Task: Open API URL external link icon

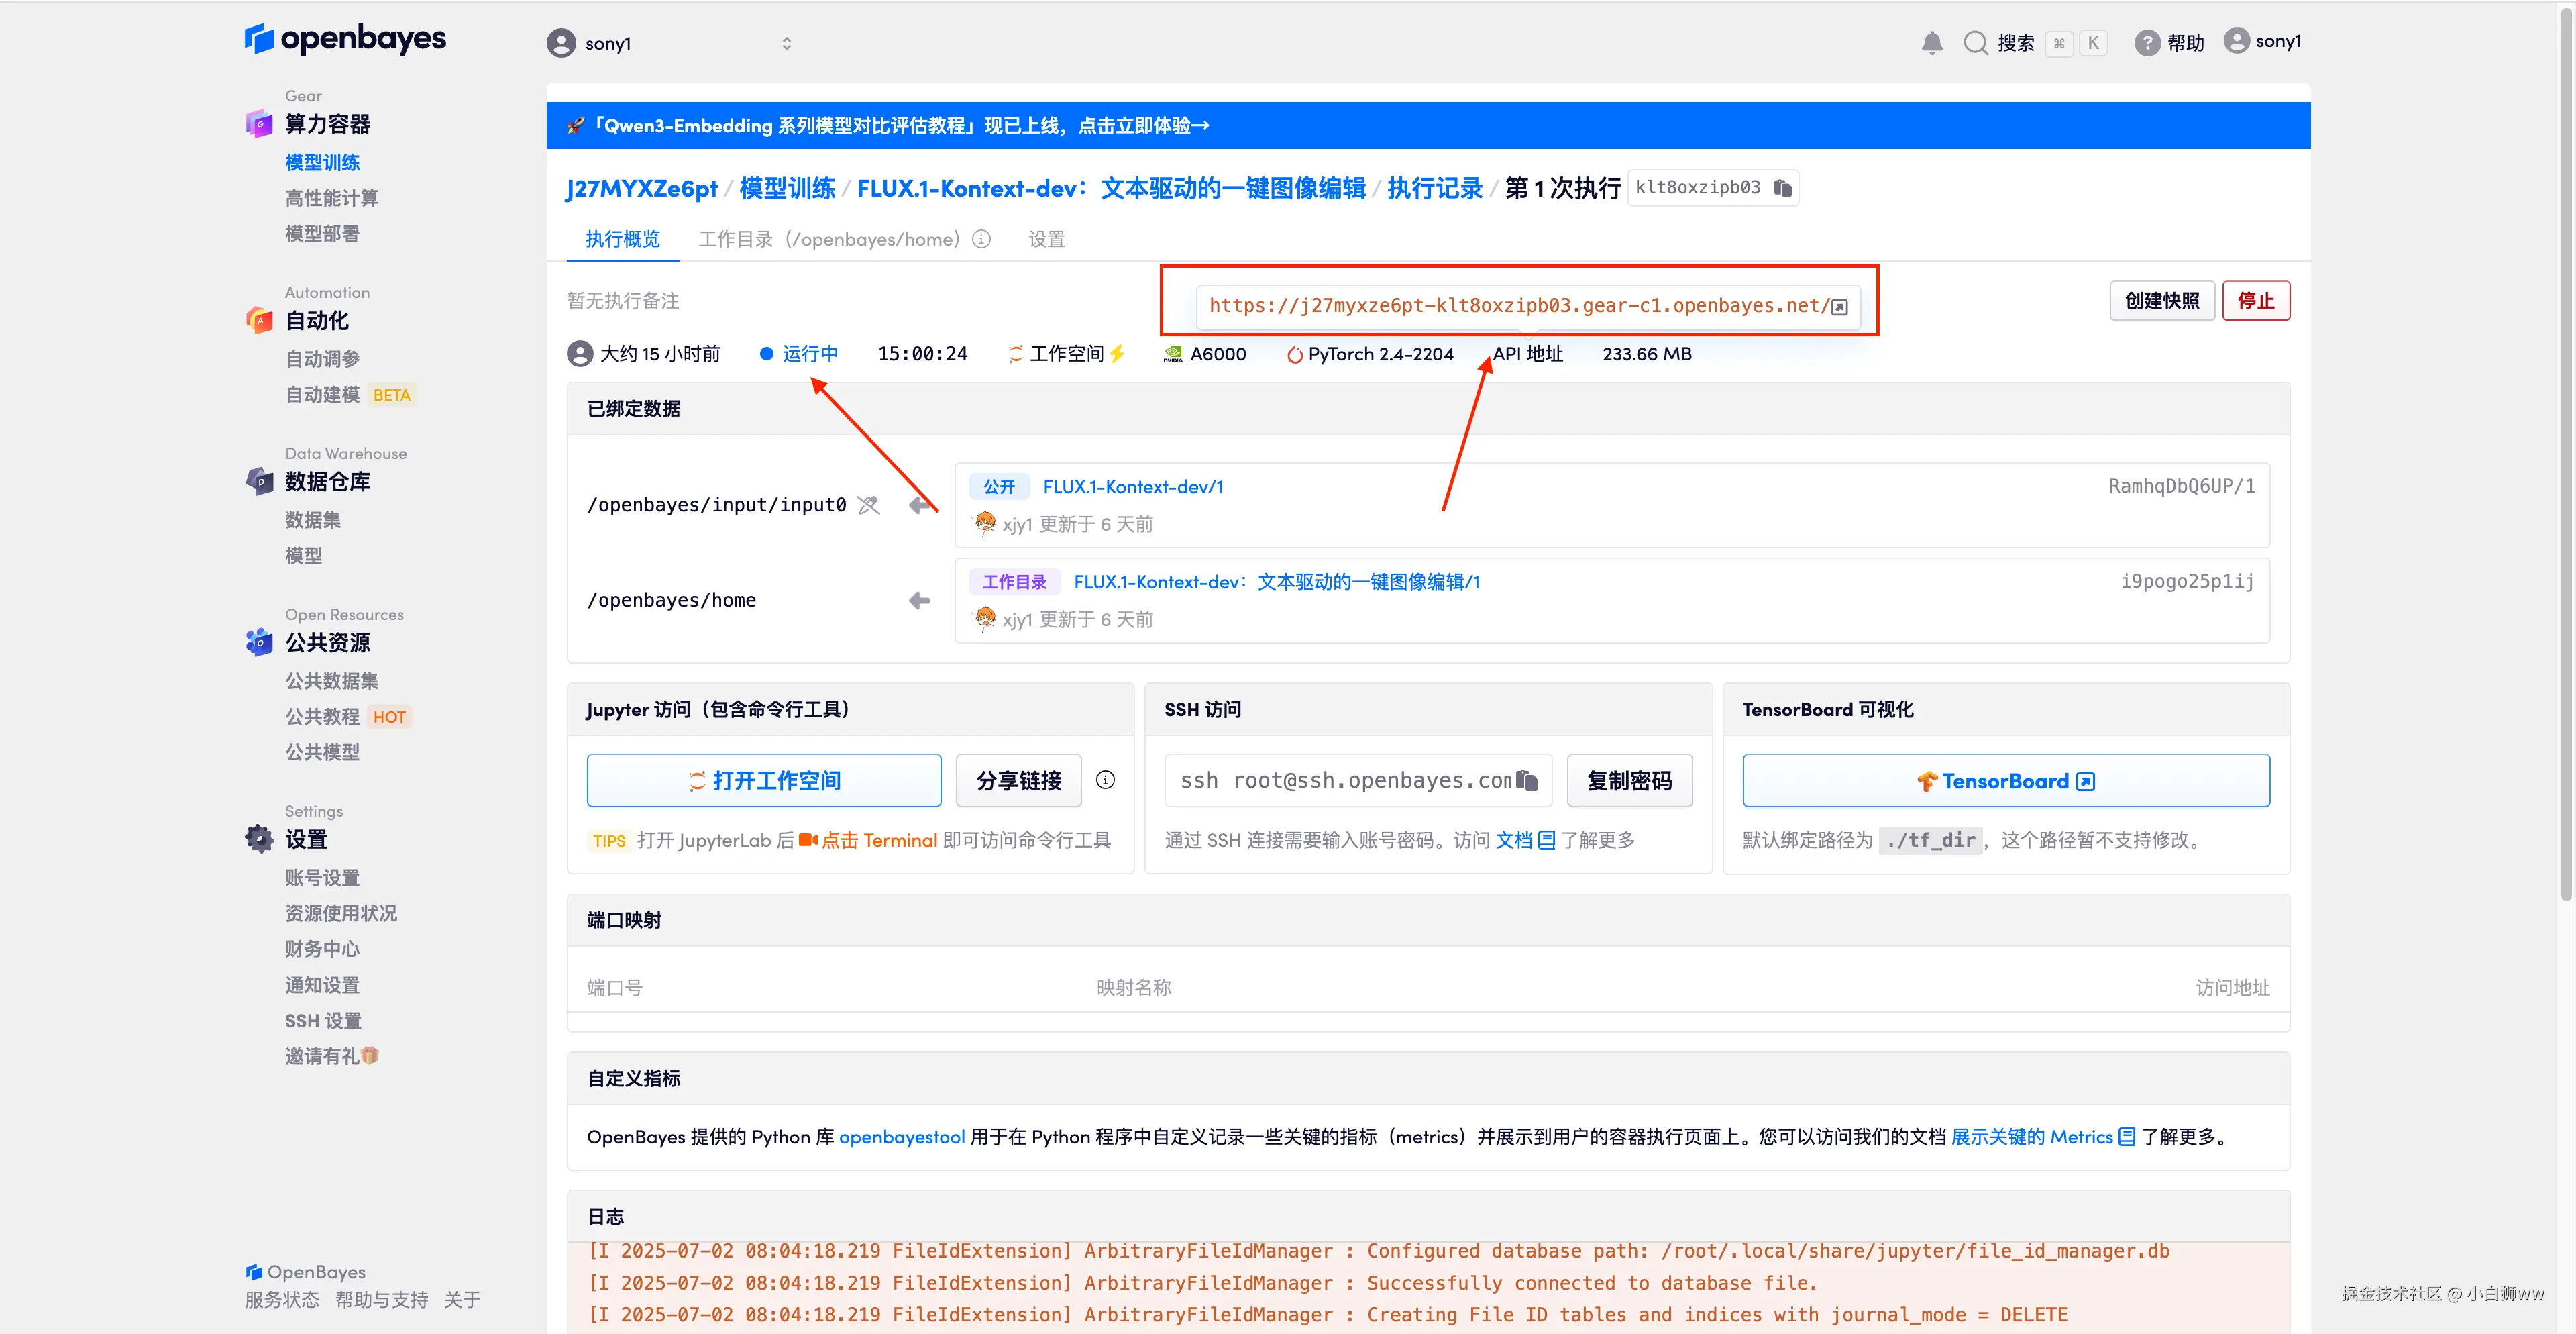Action: (1839, 307)
